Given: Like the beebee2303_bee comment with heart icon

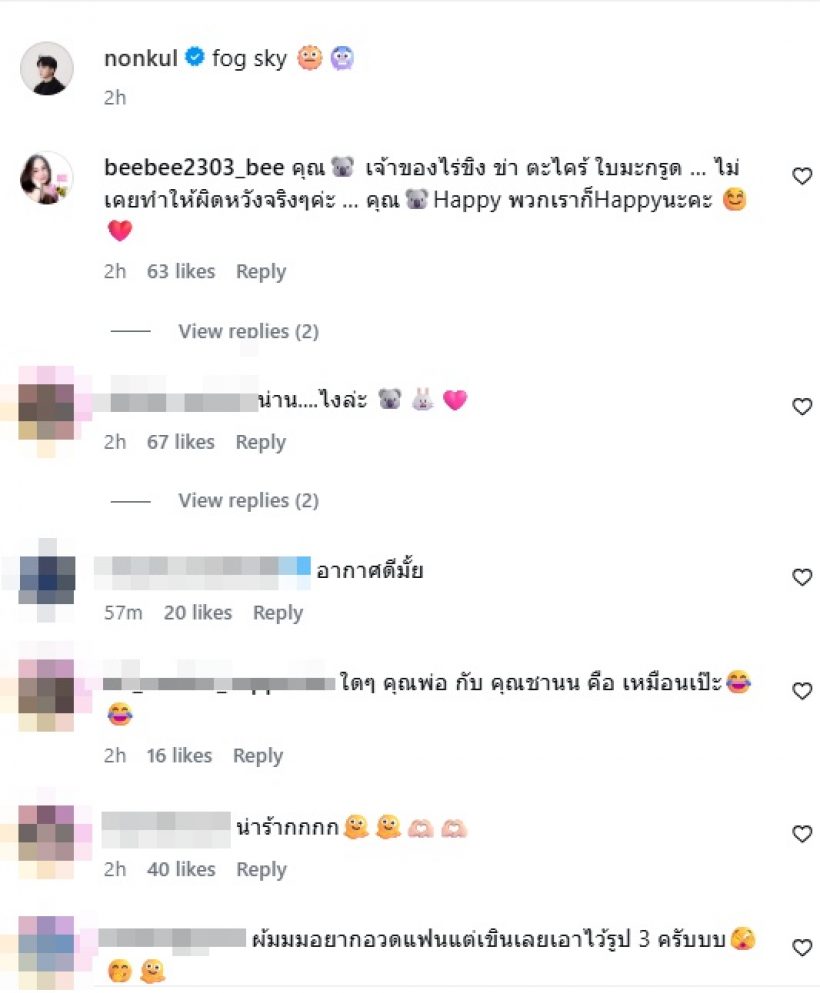Looking at the screenshot, I should coord(802,176).
